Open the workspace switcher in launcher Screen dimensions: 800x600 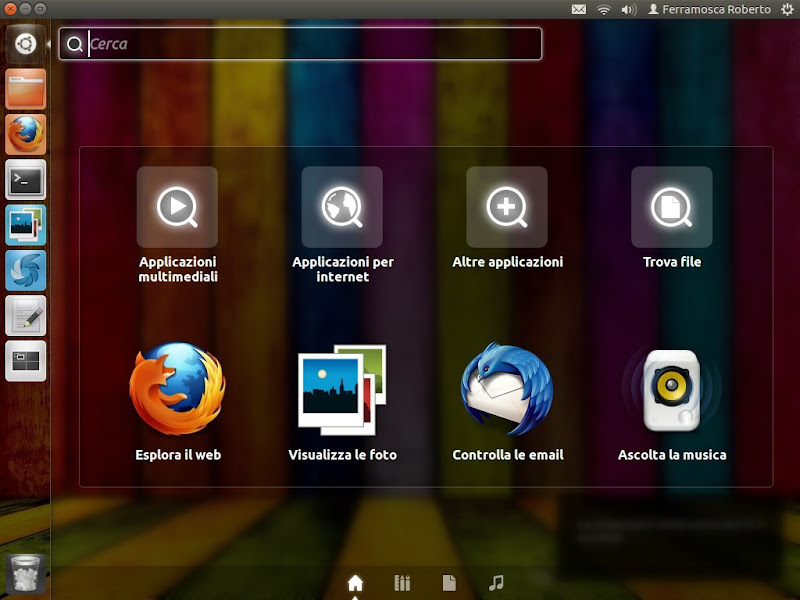tap(26, 361)
